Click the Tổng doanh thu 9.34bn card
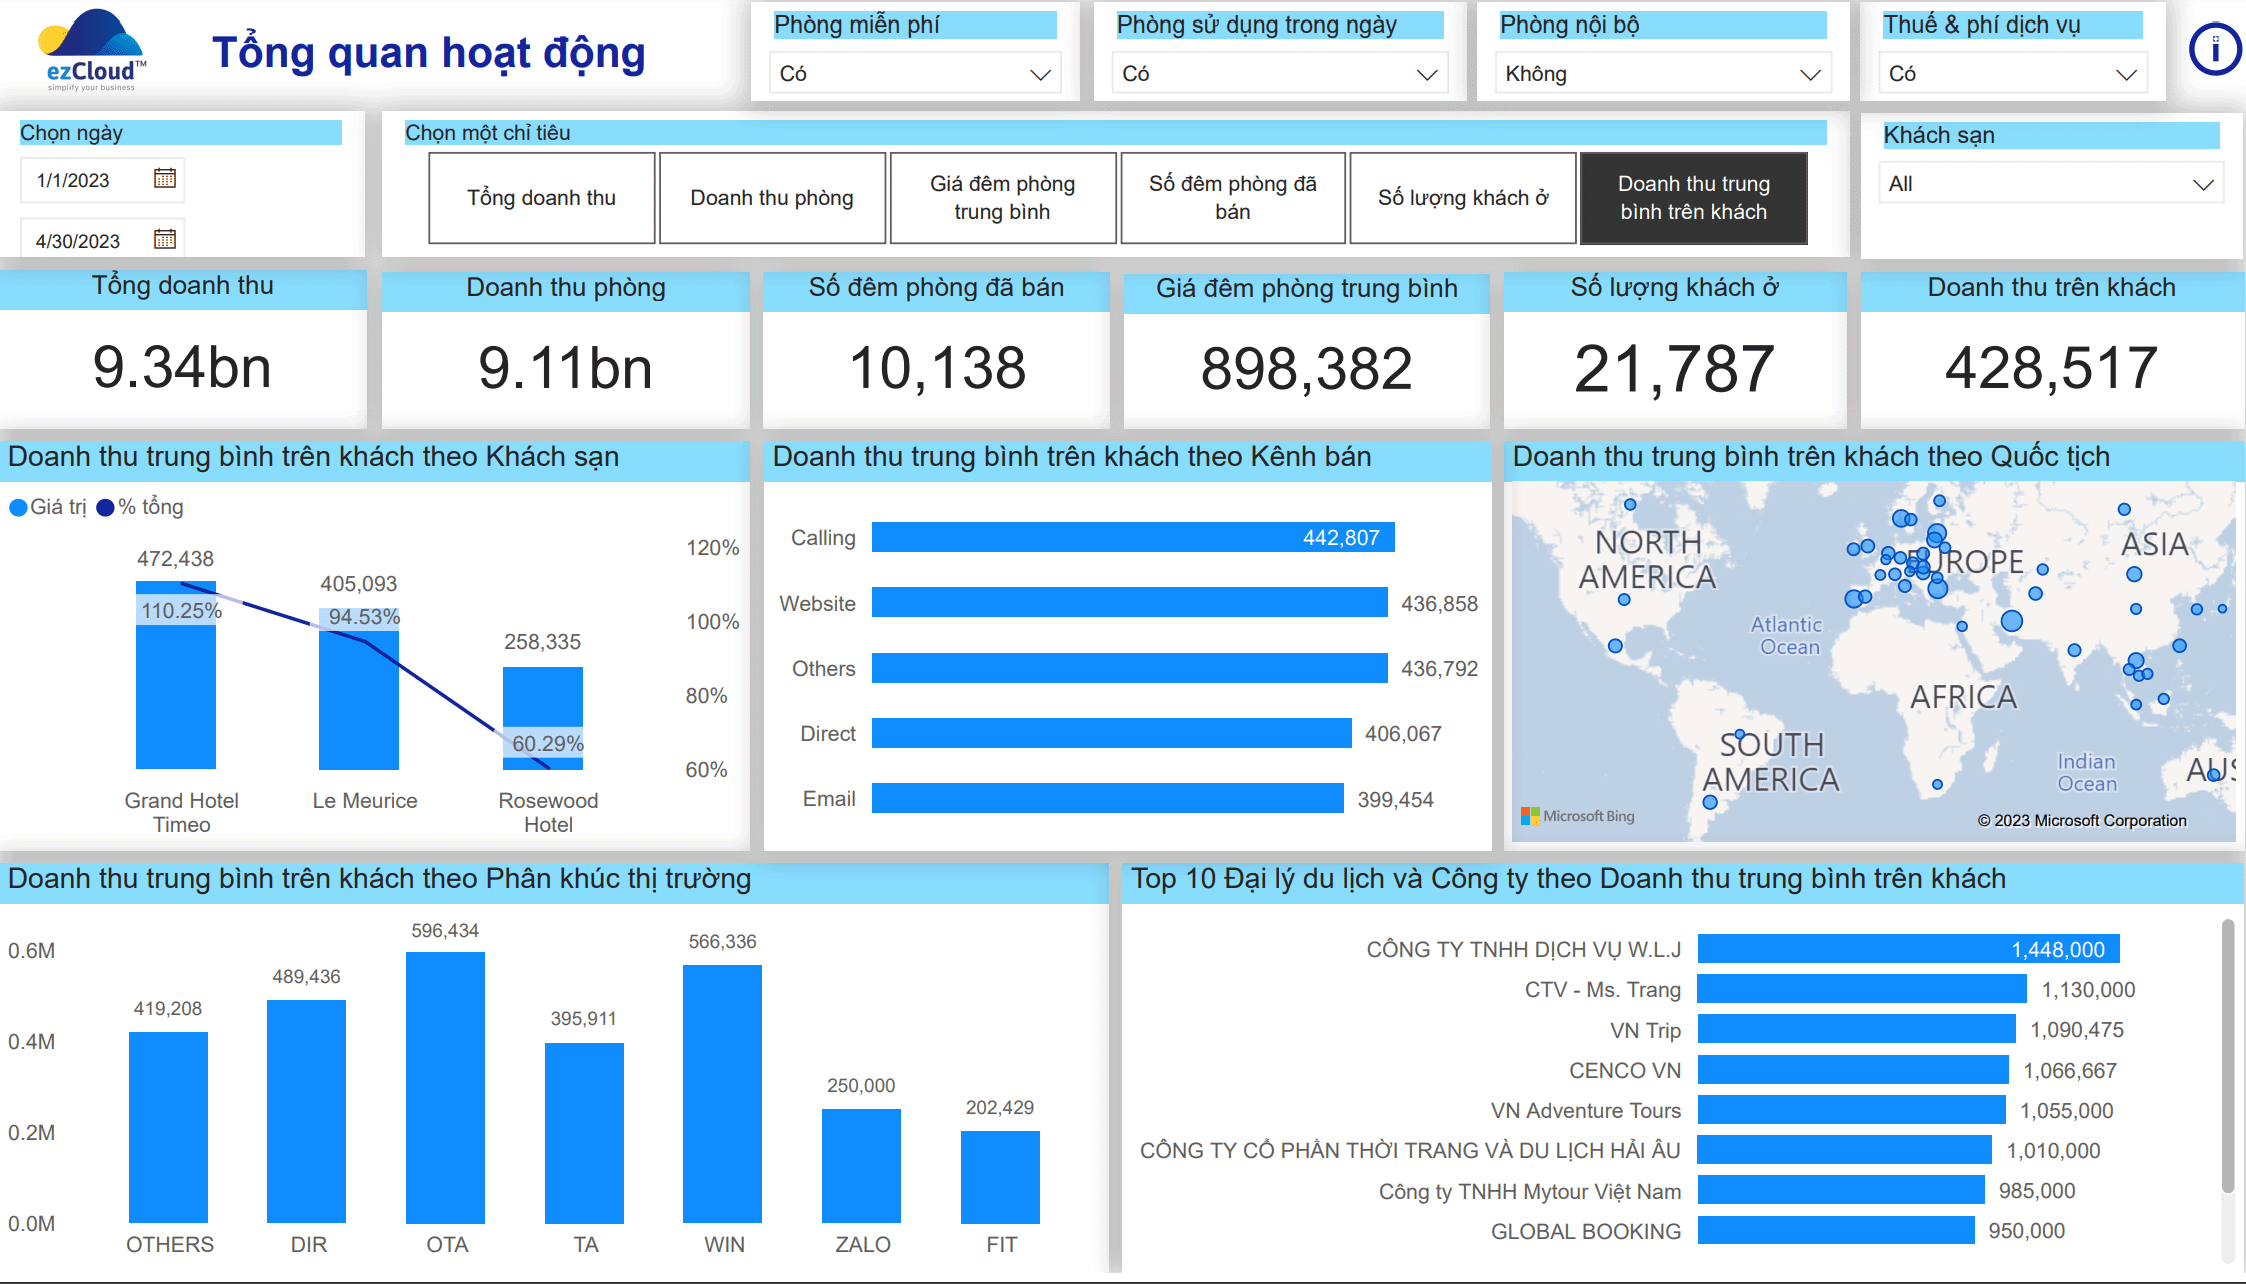The width and height of the screenshot is (2246, 1284). pyautogui.click(x=183, y=349)
